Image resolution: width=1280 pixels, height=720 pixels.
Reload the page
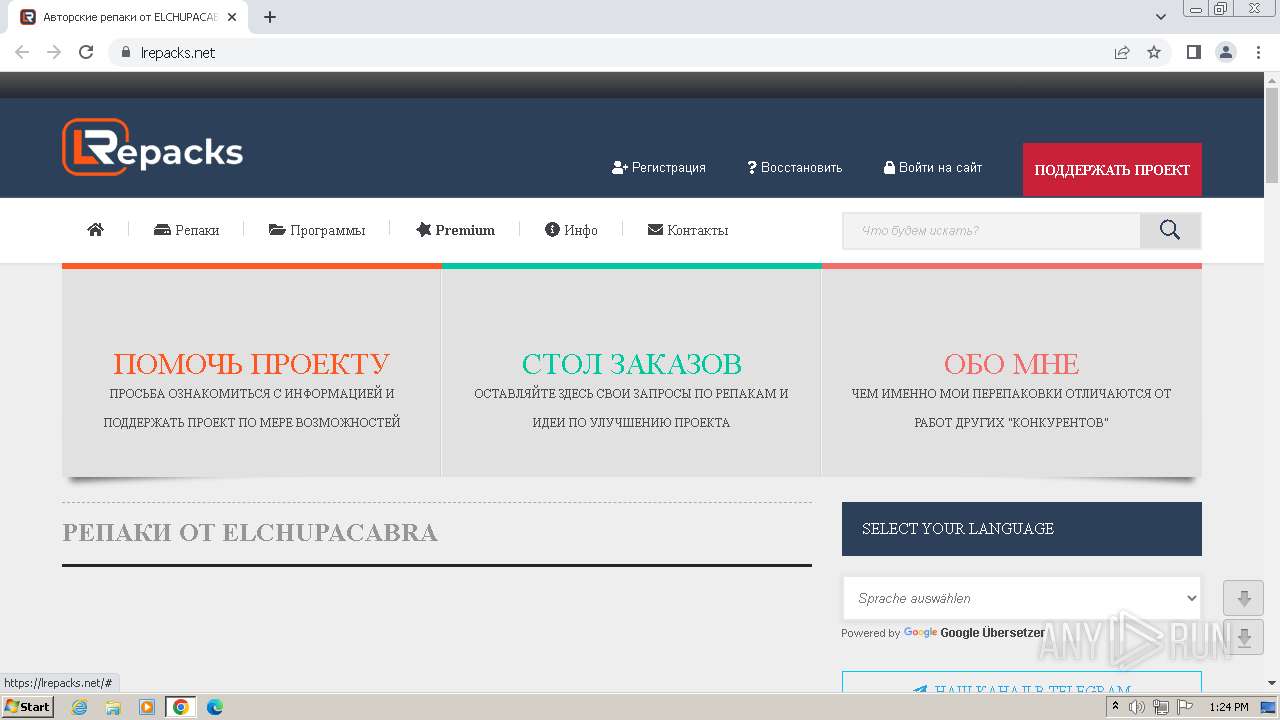click(x=86, y=53)
